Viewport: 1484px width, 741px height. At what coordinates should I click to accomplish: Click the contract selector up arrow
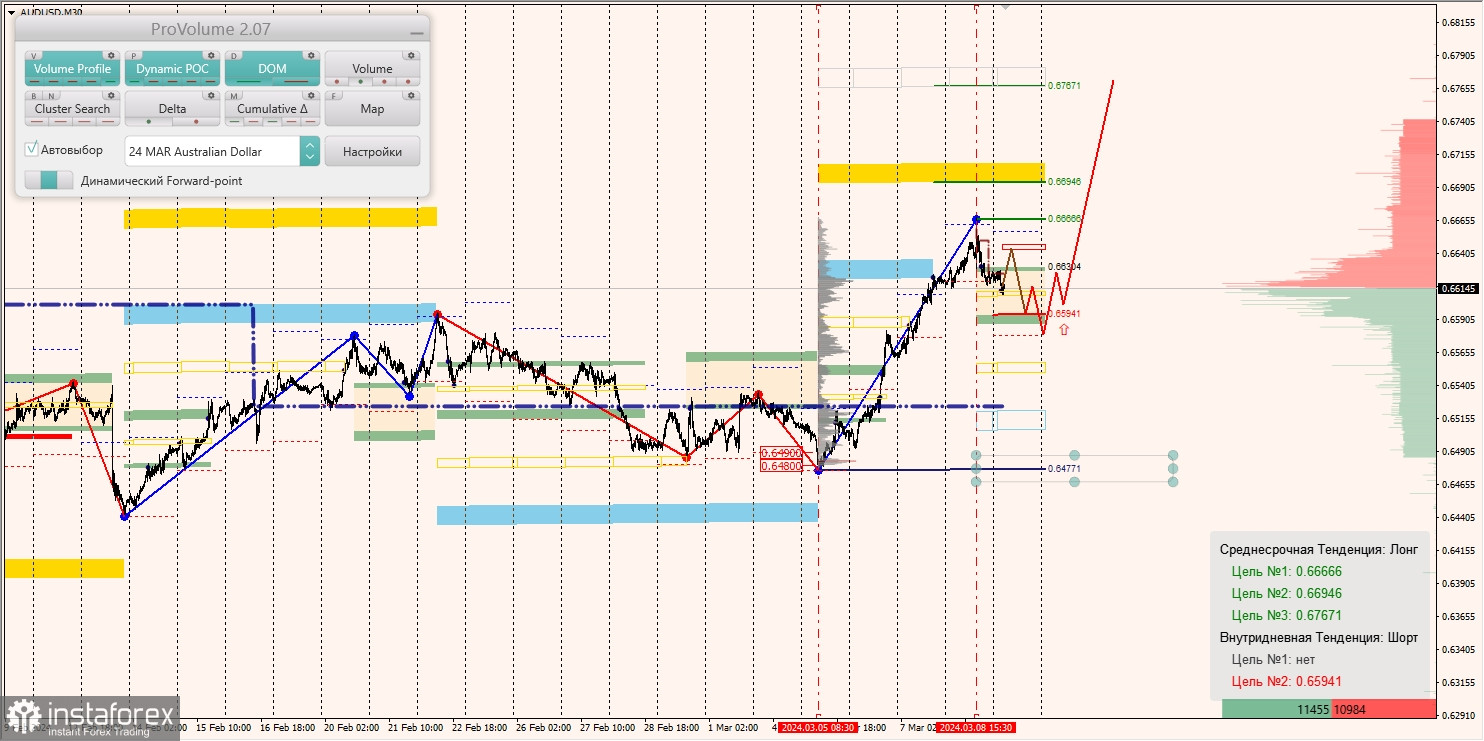(310, 145)
